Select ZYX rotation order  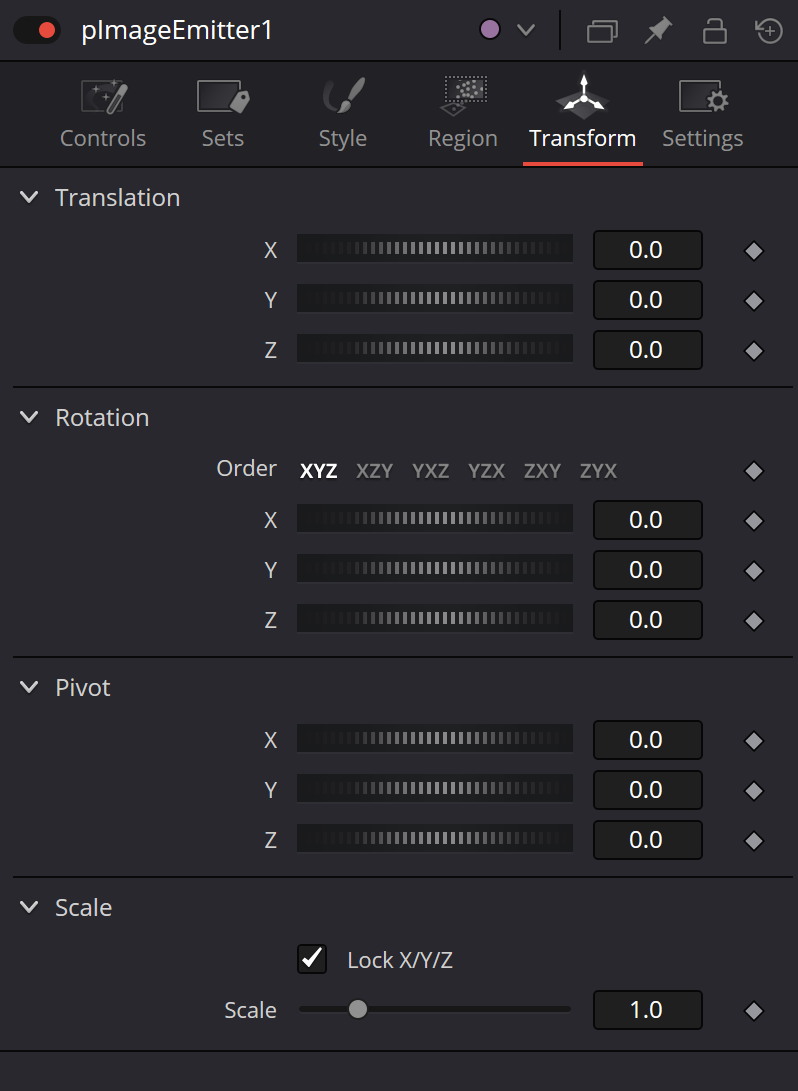(598, 471)
